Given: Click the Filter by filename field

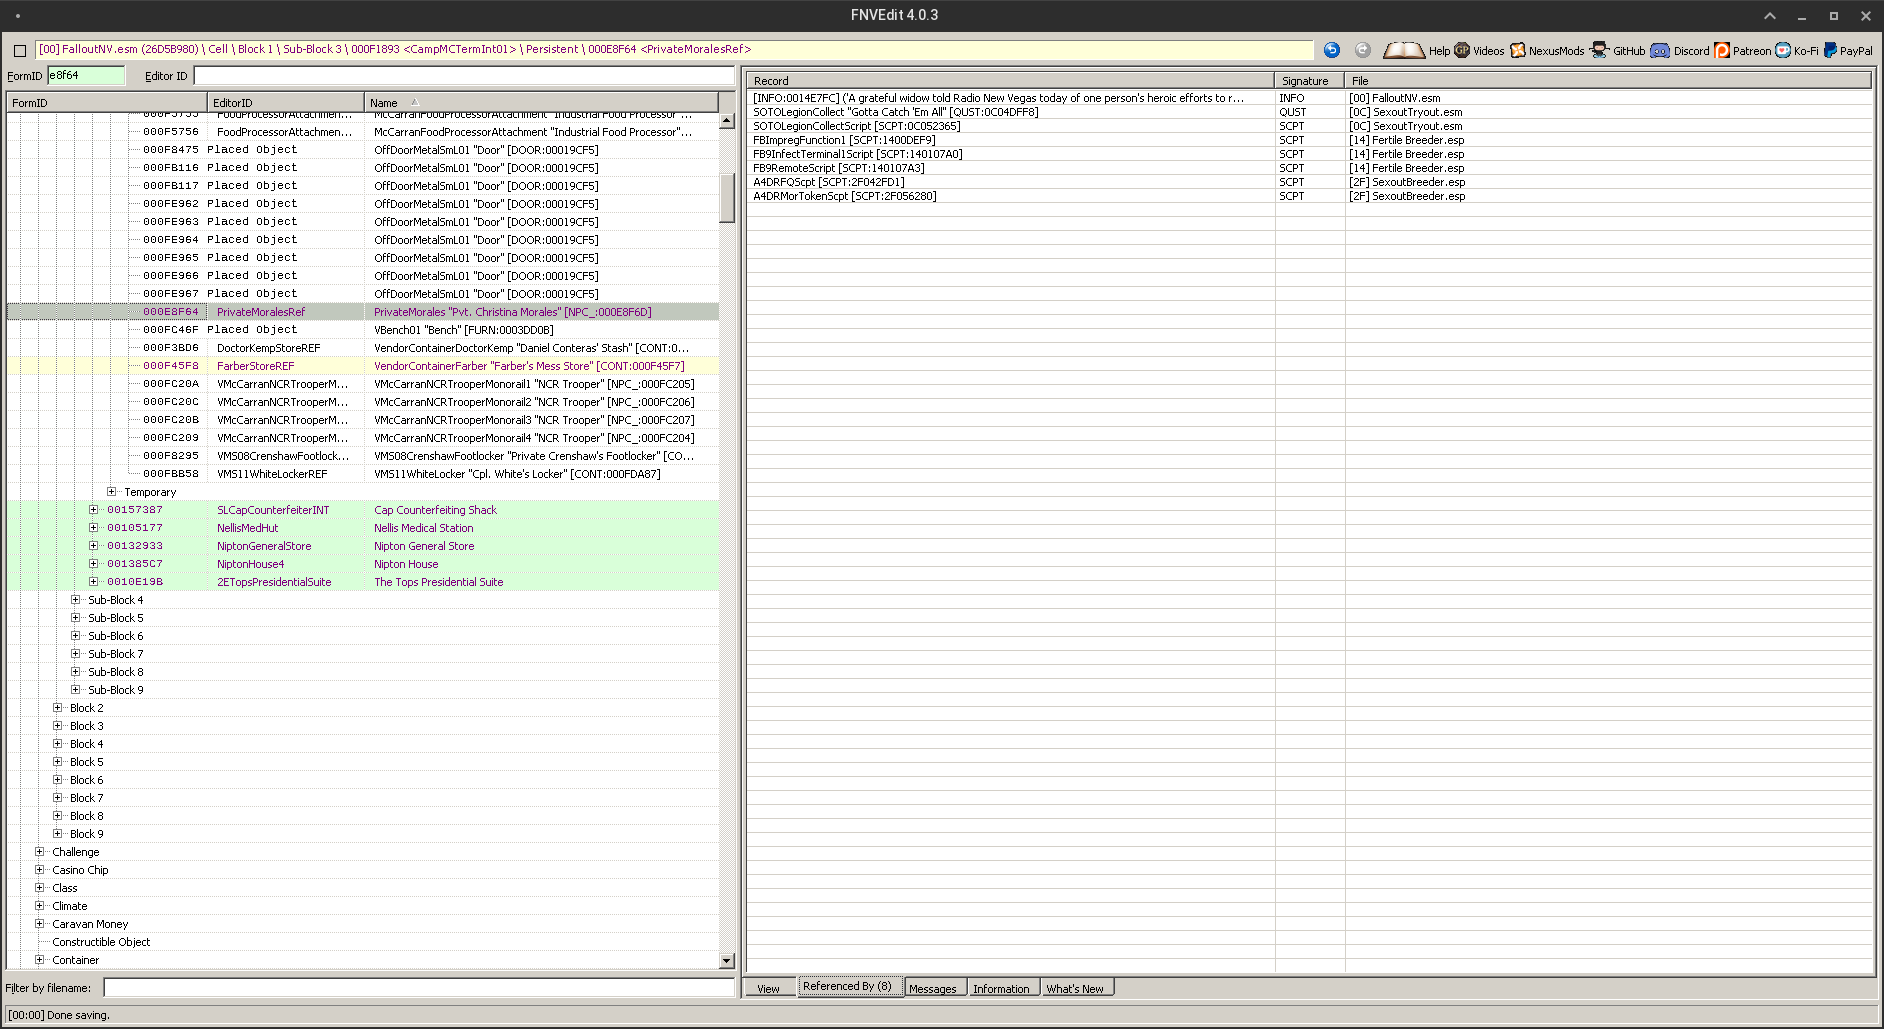Looking at the screenshot, I should 419,988.
